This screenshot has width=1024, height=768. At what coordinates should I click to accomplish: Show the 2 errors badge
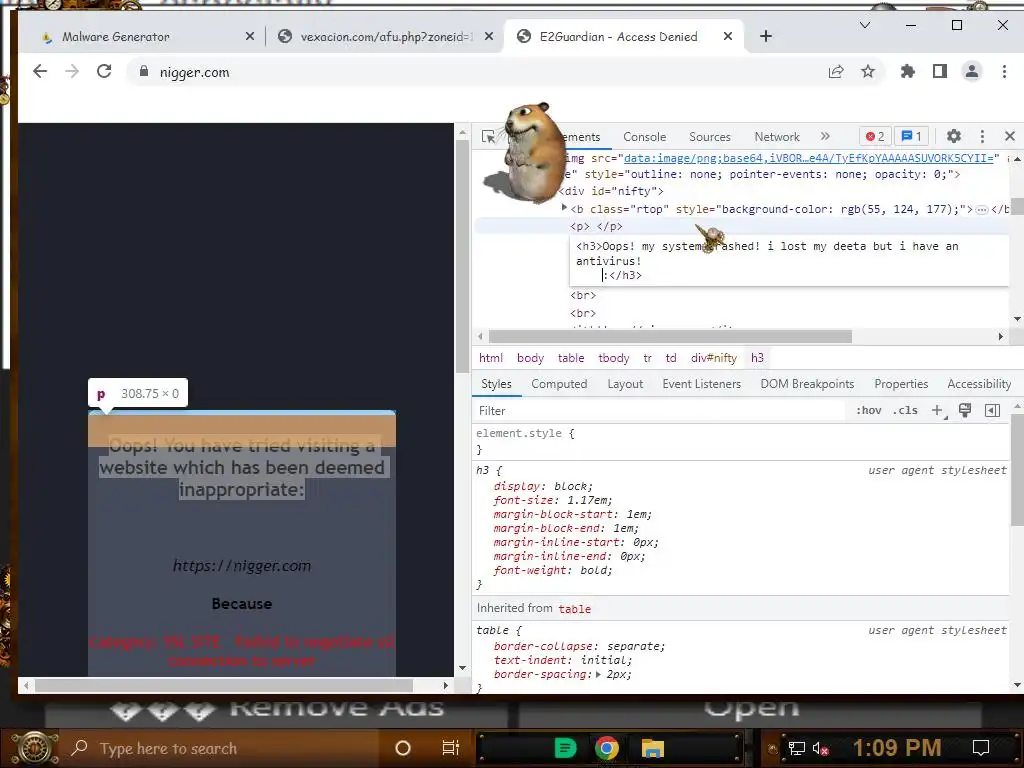(874, 136)
